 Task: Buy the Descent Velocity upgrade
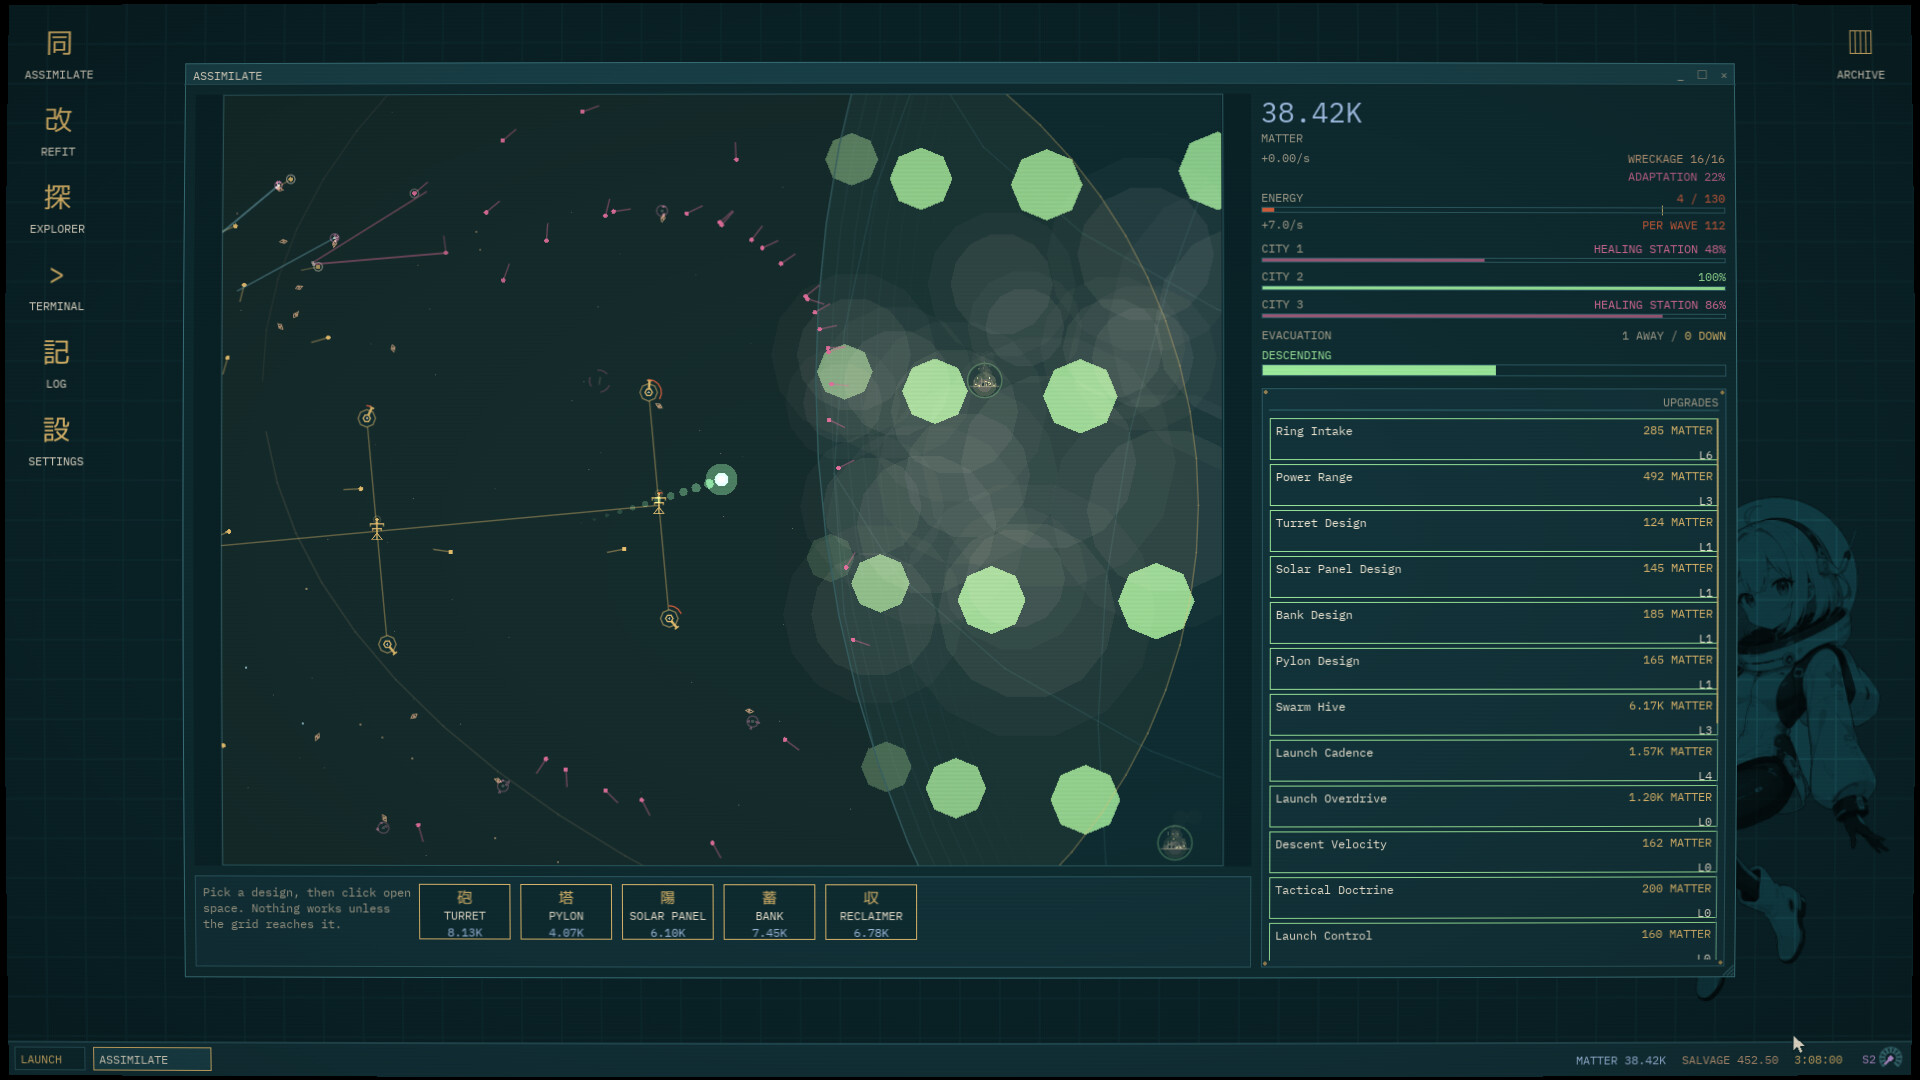(x=1493, y=853)
